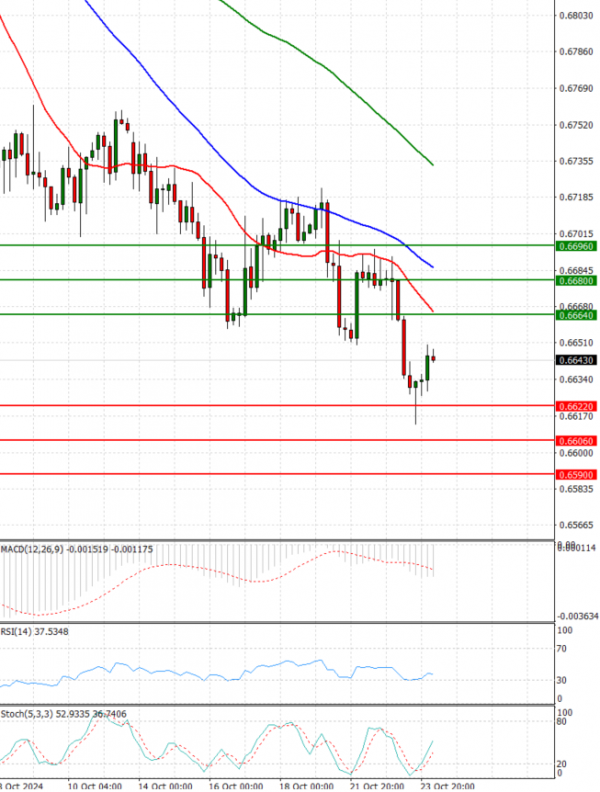Viewport: 600px width, 792px height.
Task: Click the Stochastic scale value 20
Action: 561,765
